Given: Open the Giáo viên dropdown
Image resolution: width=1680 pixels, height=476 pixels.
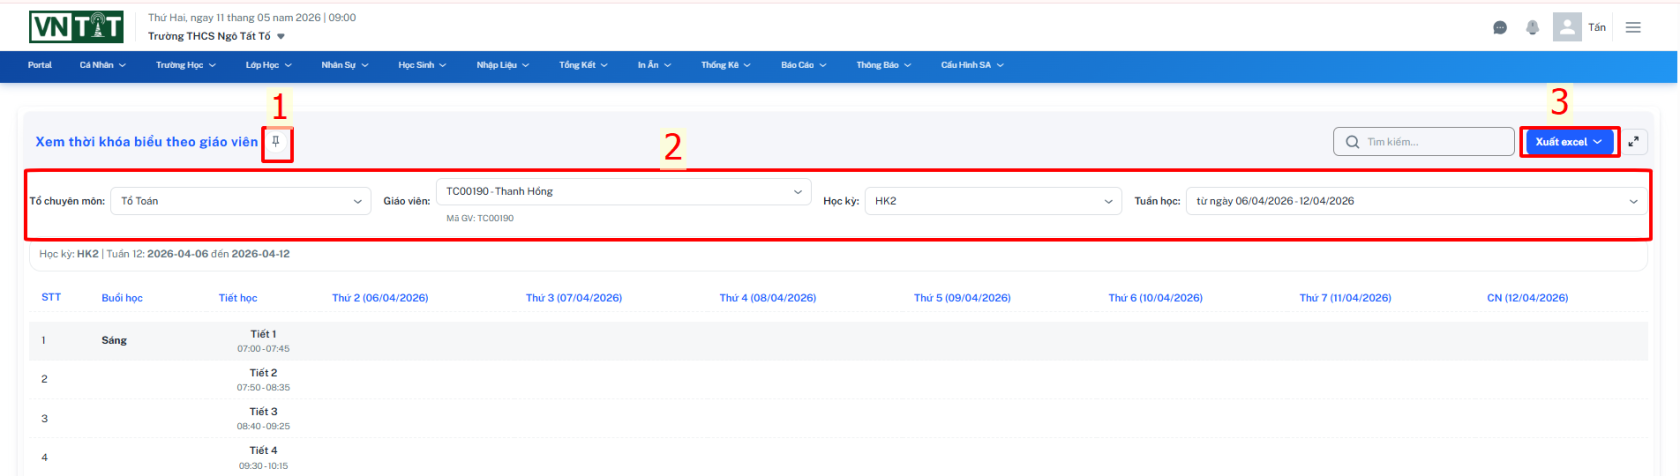Looking at the screenshot, I should [x=623, y=192].
